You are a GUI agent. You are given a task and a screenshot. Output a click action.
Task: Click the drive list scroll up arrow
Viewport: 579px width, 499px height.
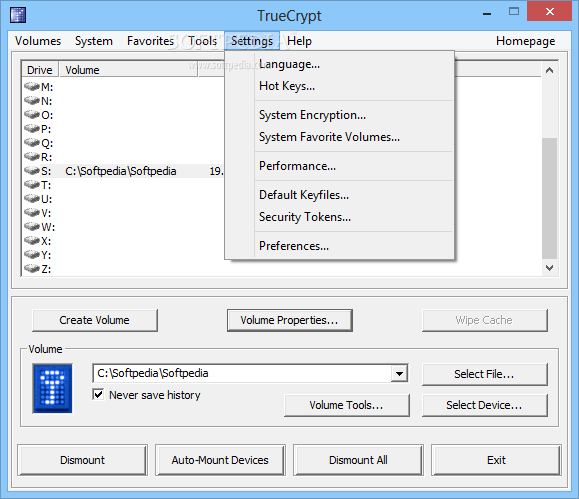[549, 70]
